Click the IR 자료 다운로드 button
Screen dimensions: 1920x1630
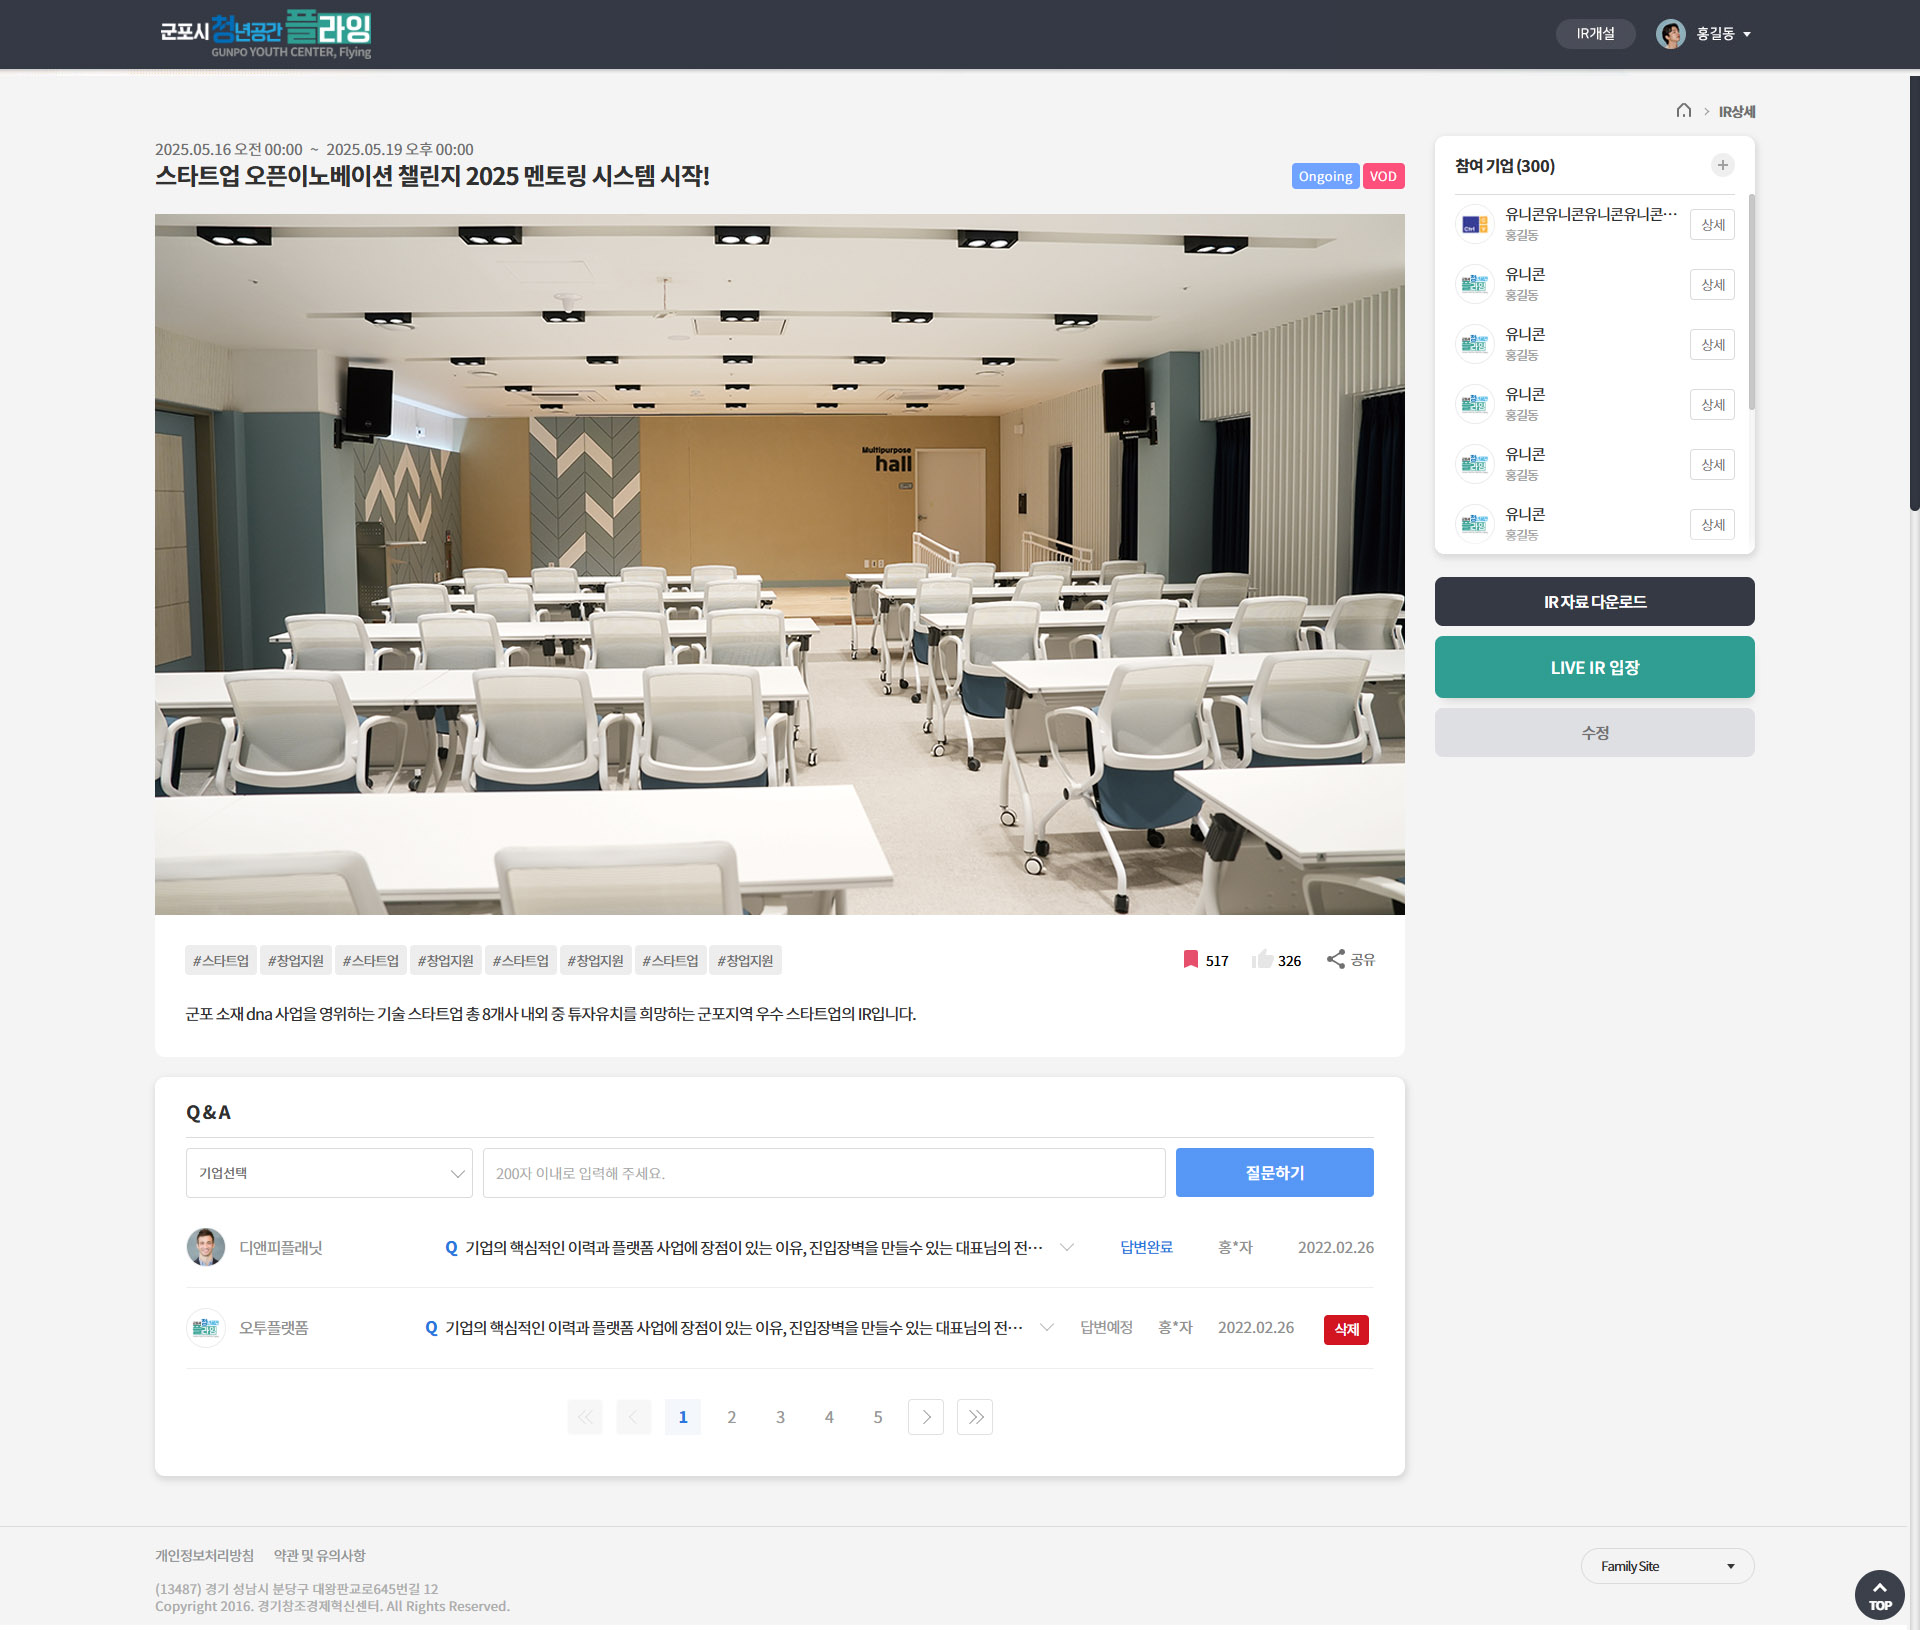pyautogui.click(x=1594, y=602)
